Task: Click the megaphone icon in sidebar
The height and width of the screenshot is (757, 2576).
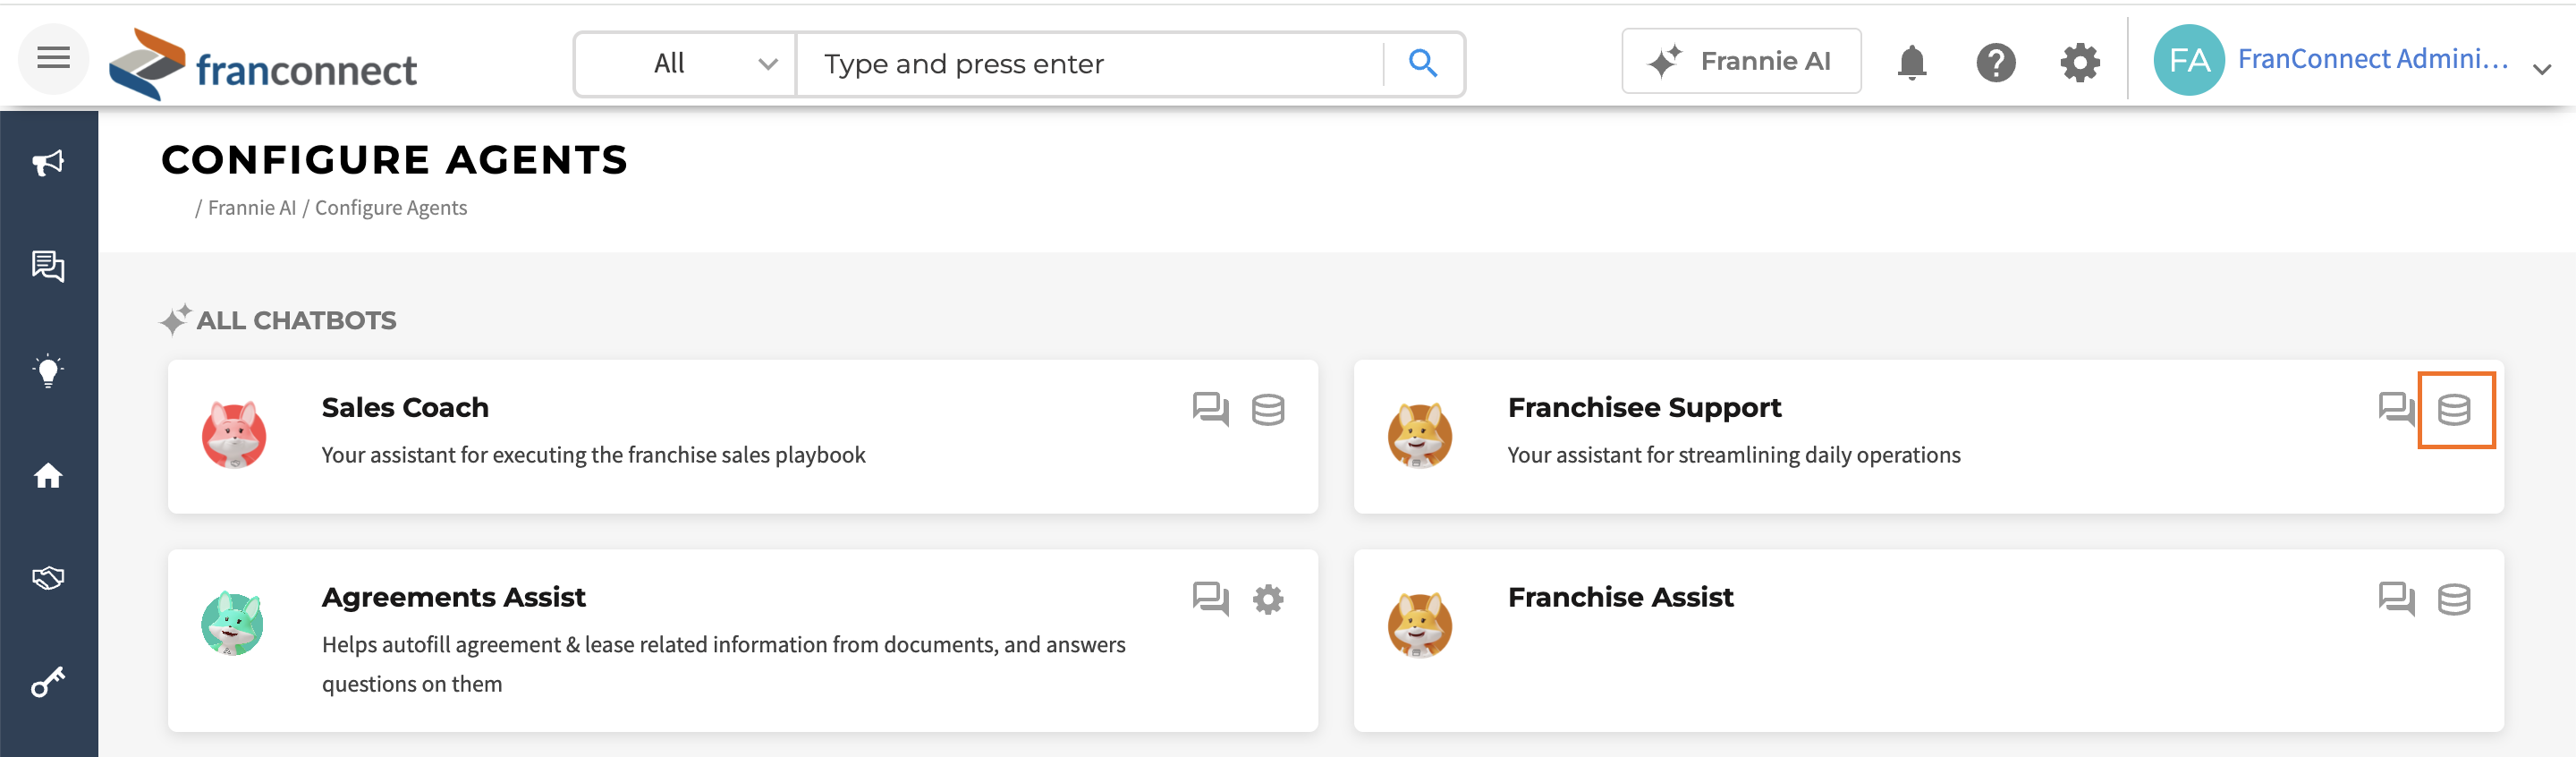Action: pos(48,163)
